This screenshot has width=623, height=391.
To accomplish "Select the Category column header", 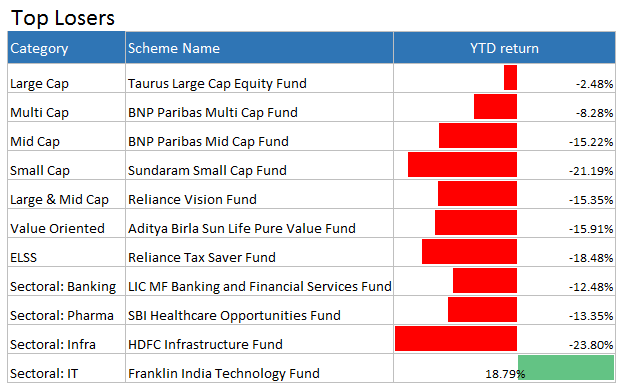I will coord(66,48).
